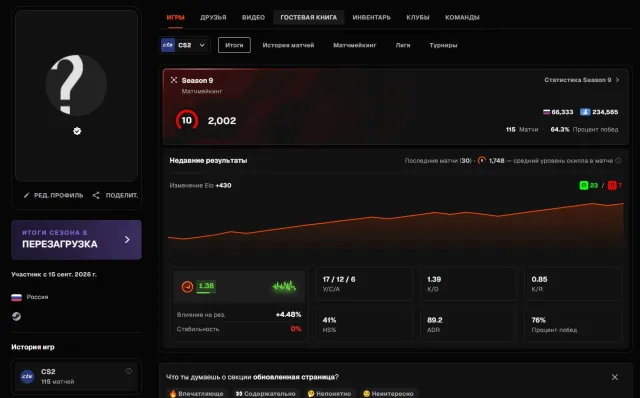Open the Лиги sub-tab

point(403,45)
